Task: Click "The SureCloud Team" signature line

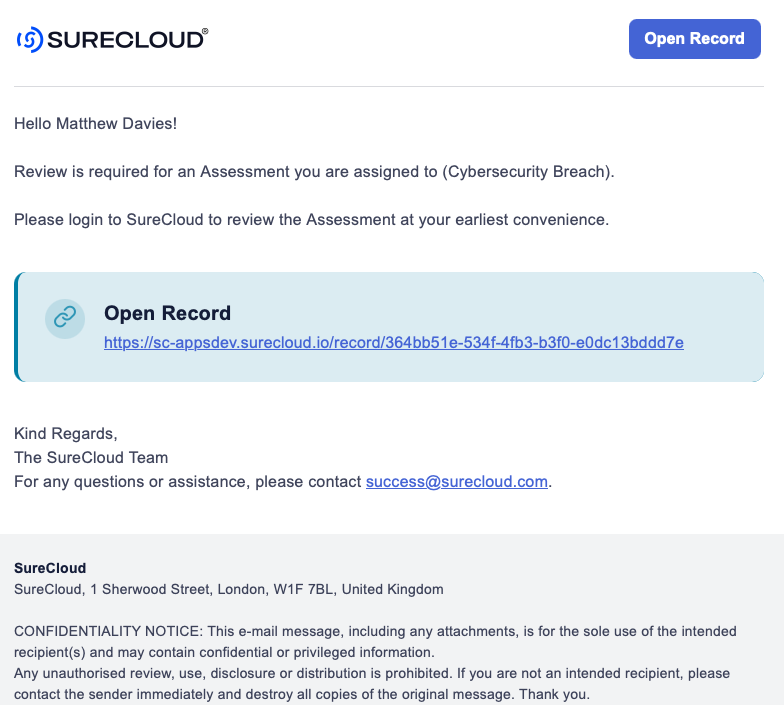Action: 91,457
